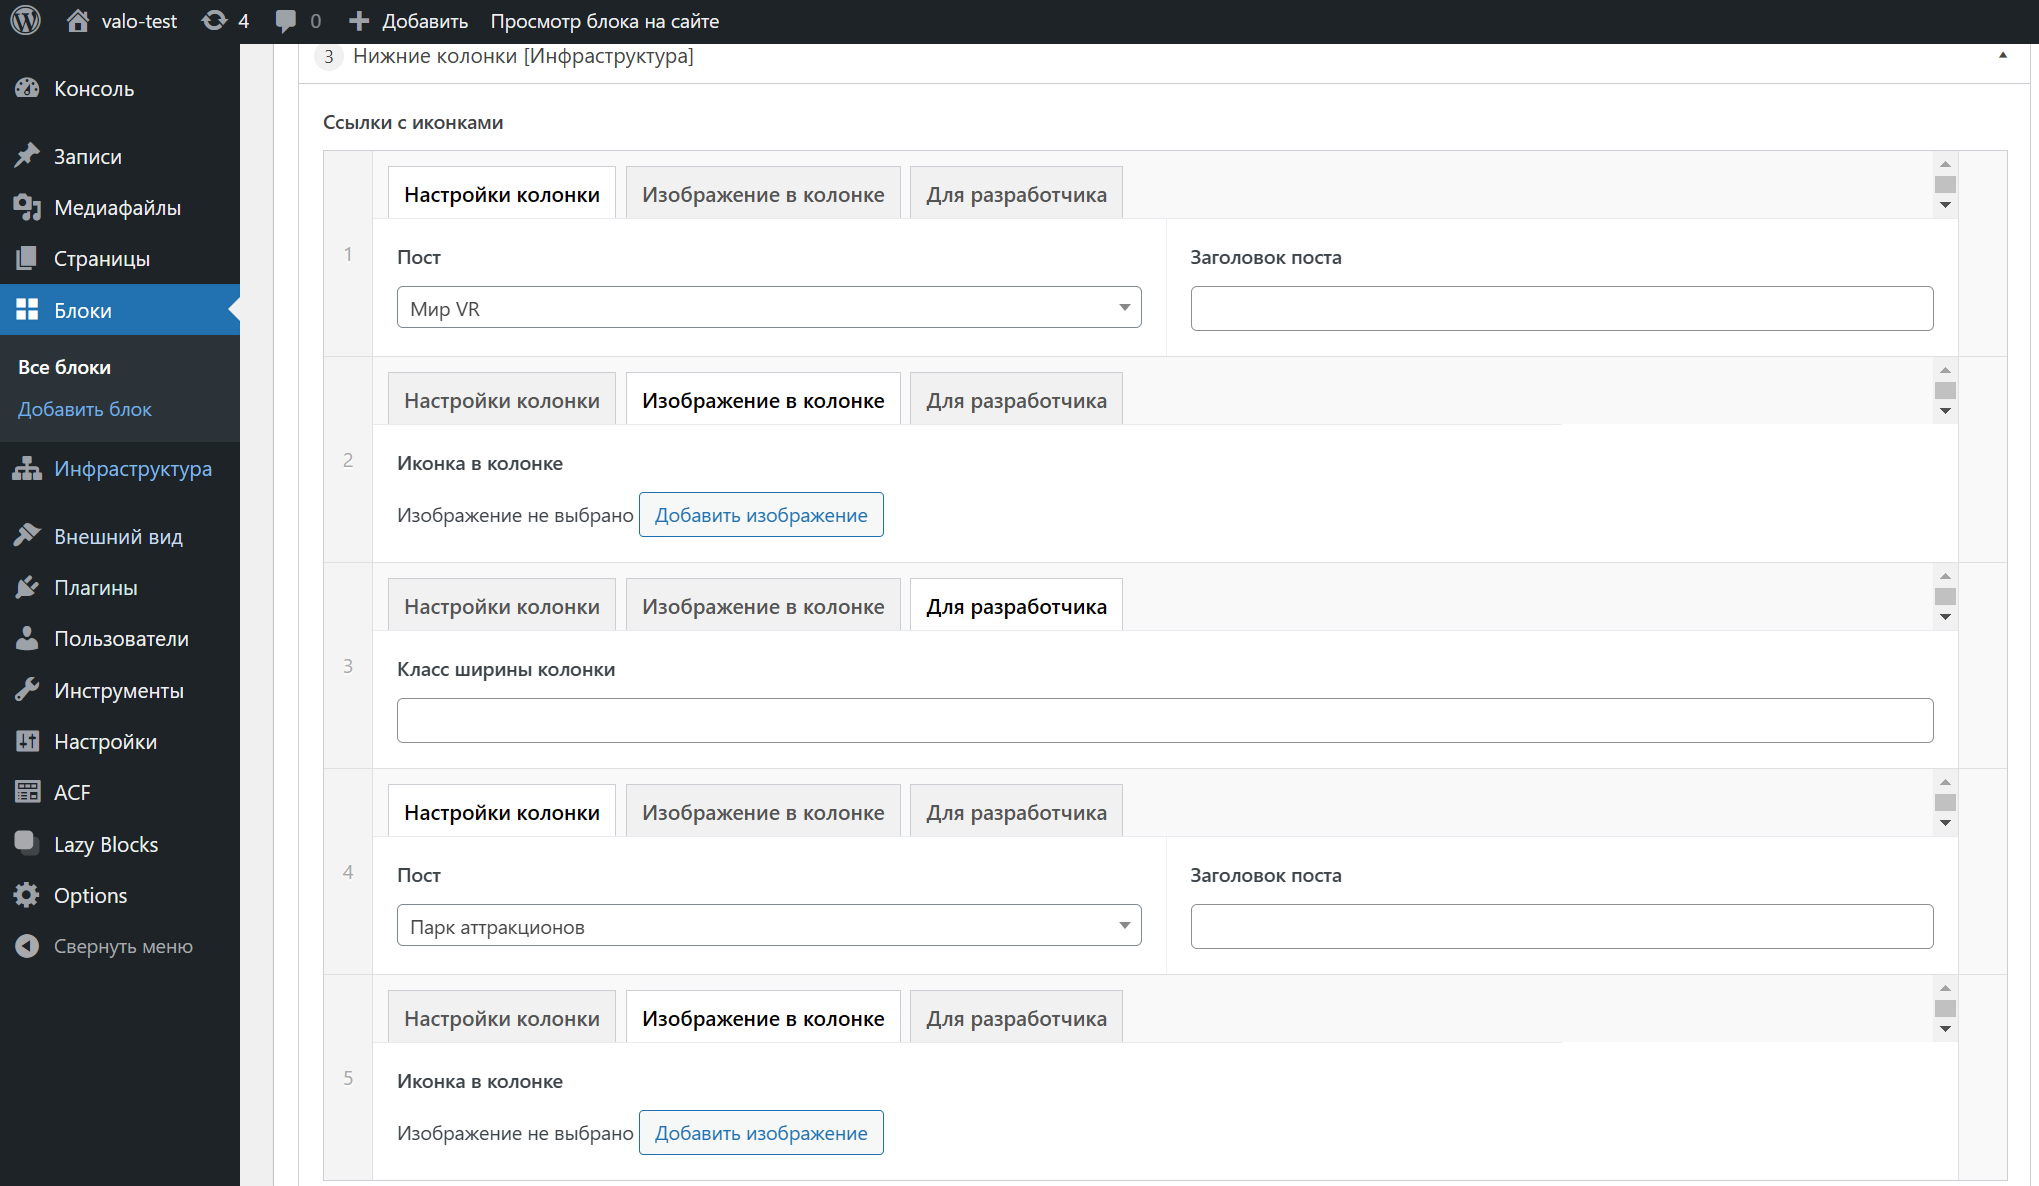
Task: Click the Плагины plug icon
Action: tap(27, 587)
